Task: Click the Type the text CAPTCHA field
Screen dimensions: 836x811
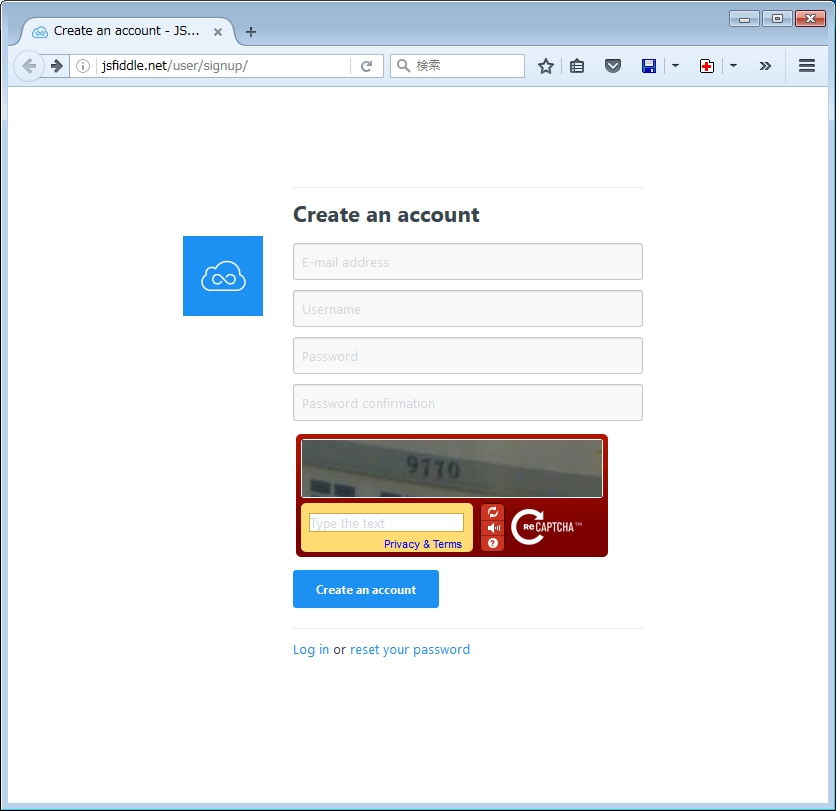Action: (386, 523)
